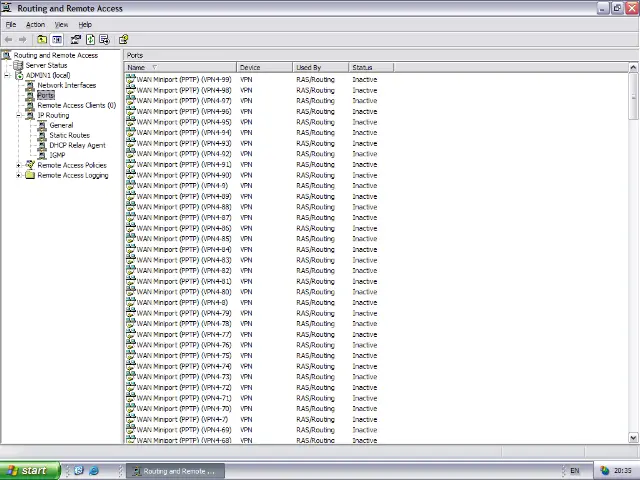
Task: Select Remote Access Clients (0) node
Action: click(77, 105)
